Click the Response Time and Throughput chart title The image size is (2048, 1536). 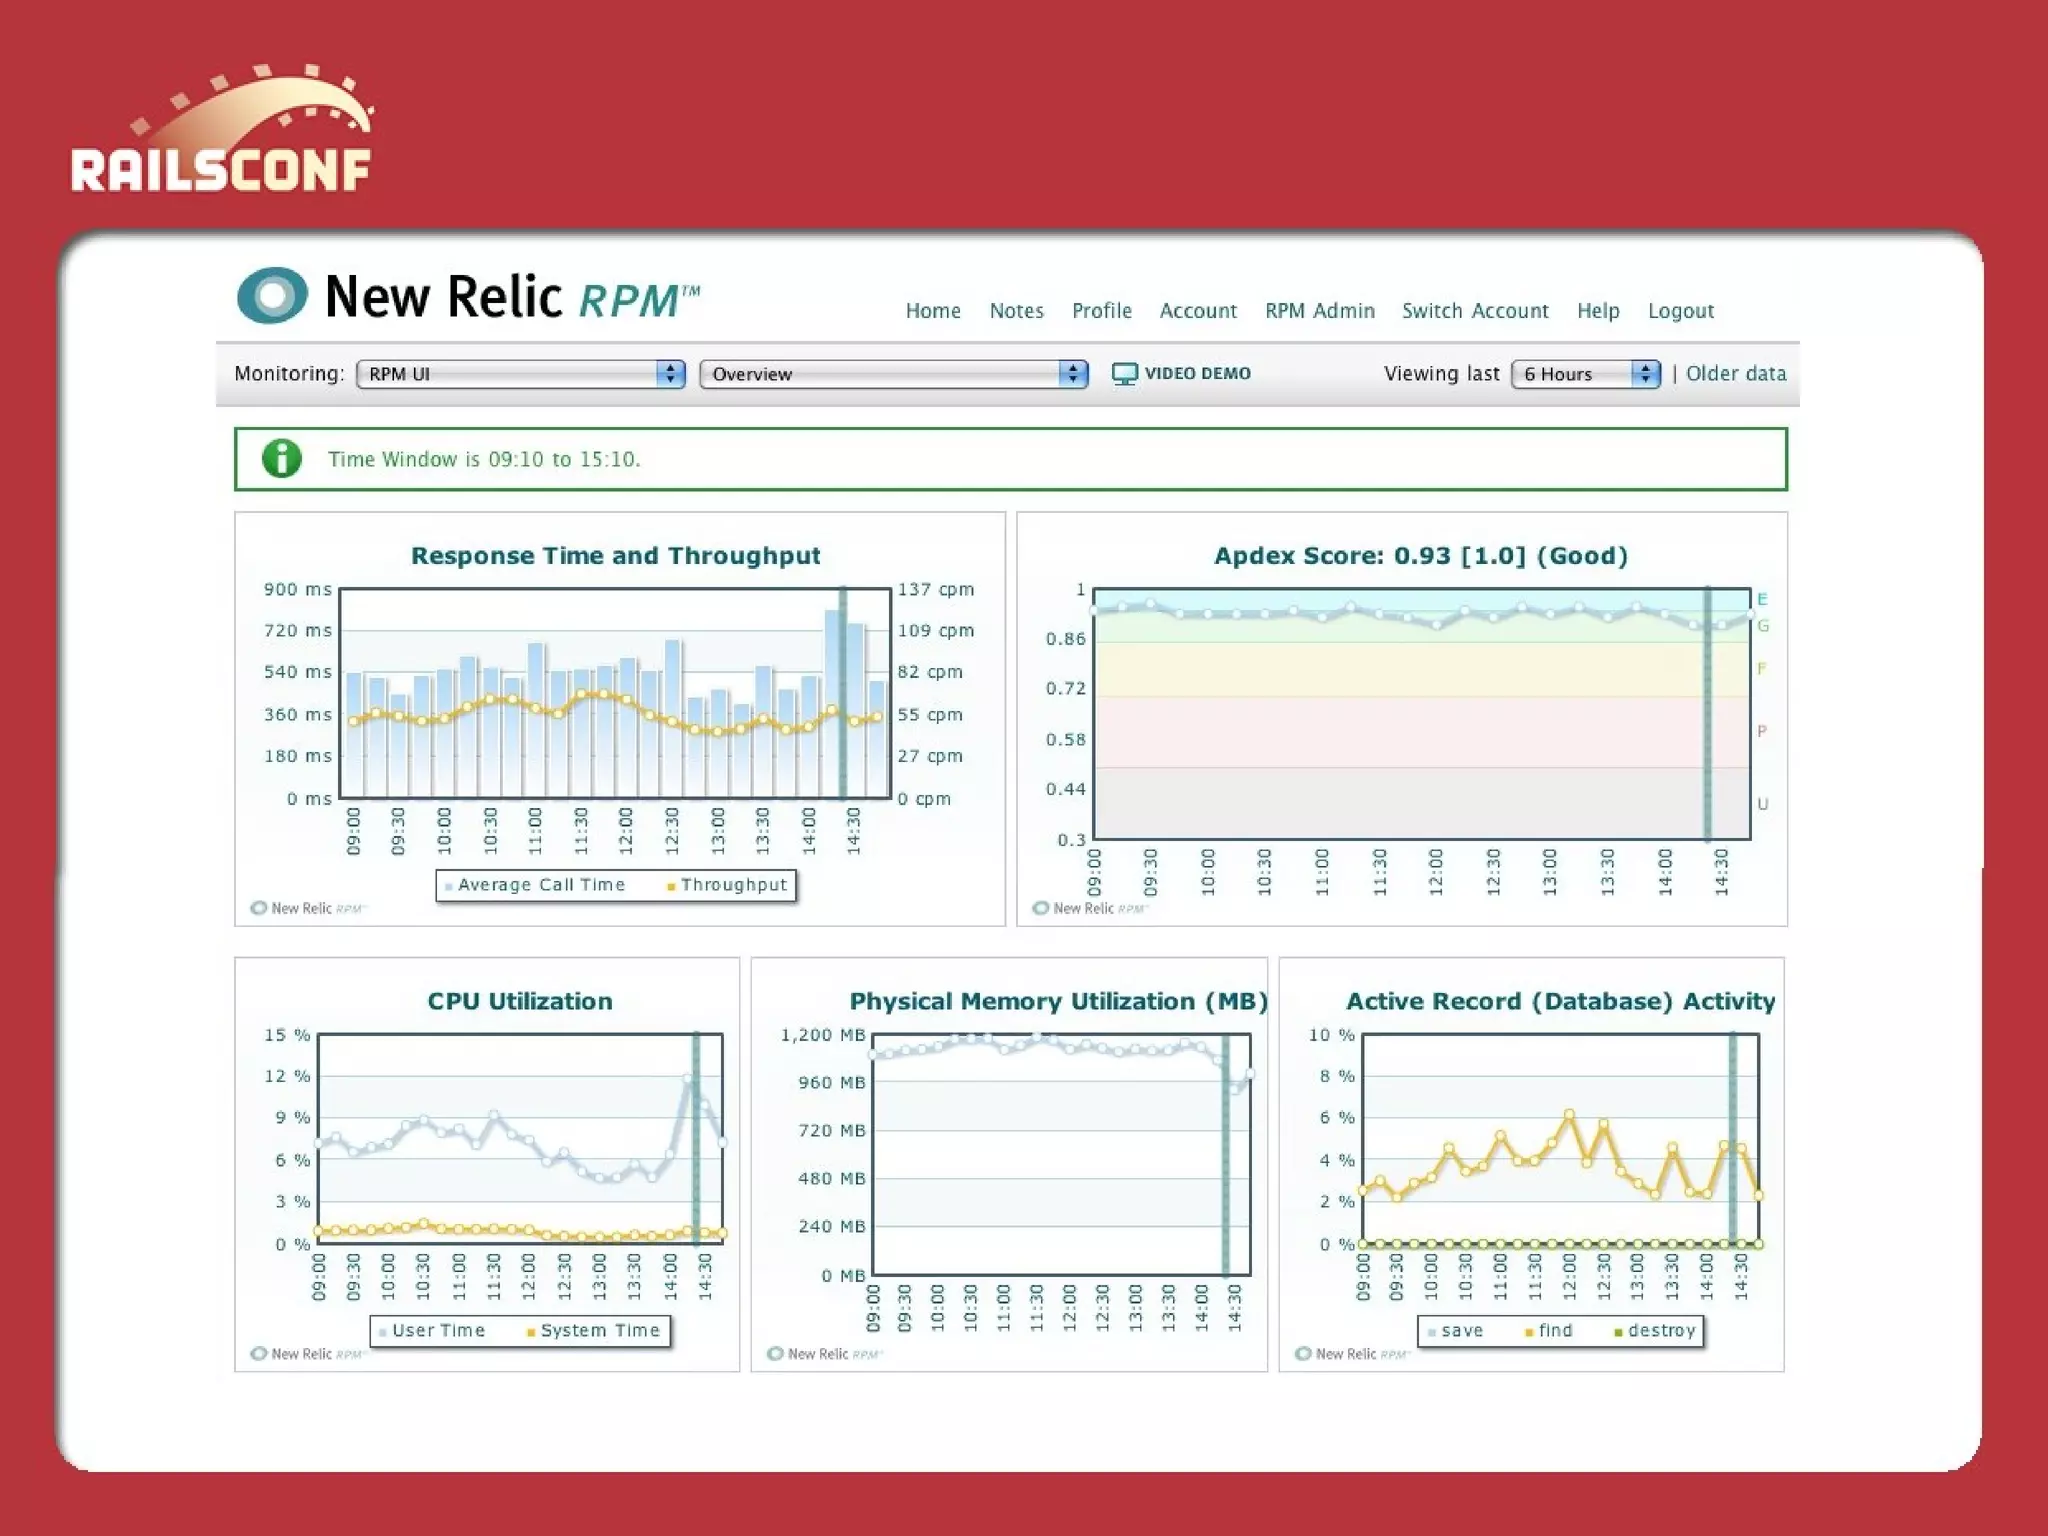tap(616, 556)
